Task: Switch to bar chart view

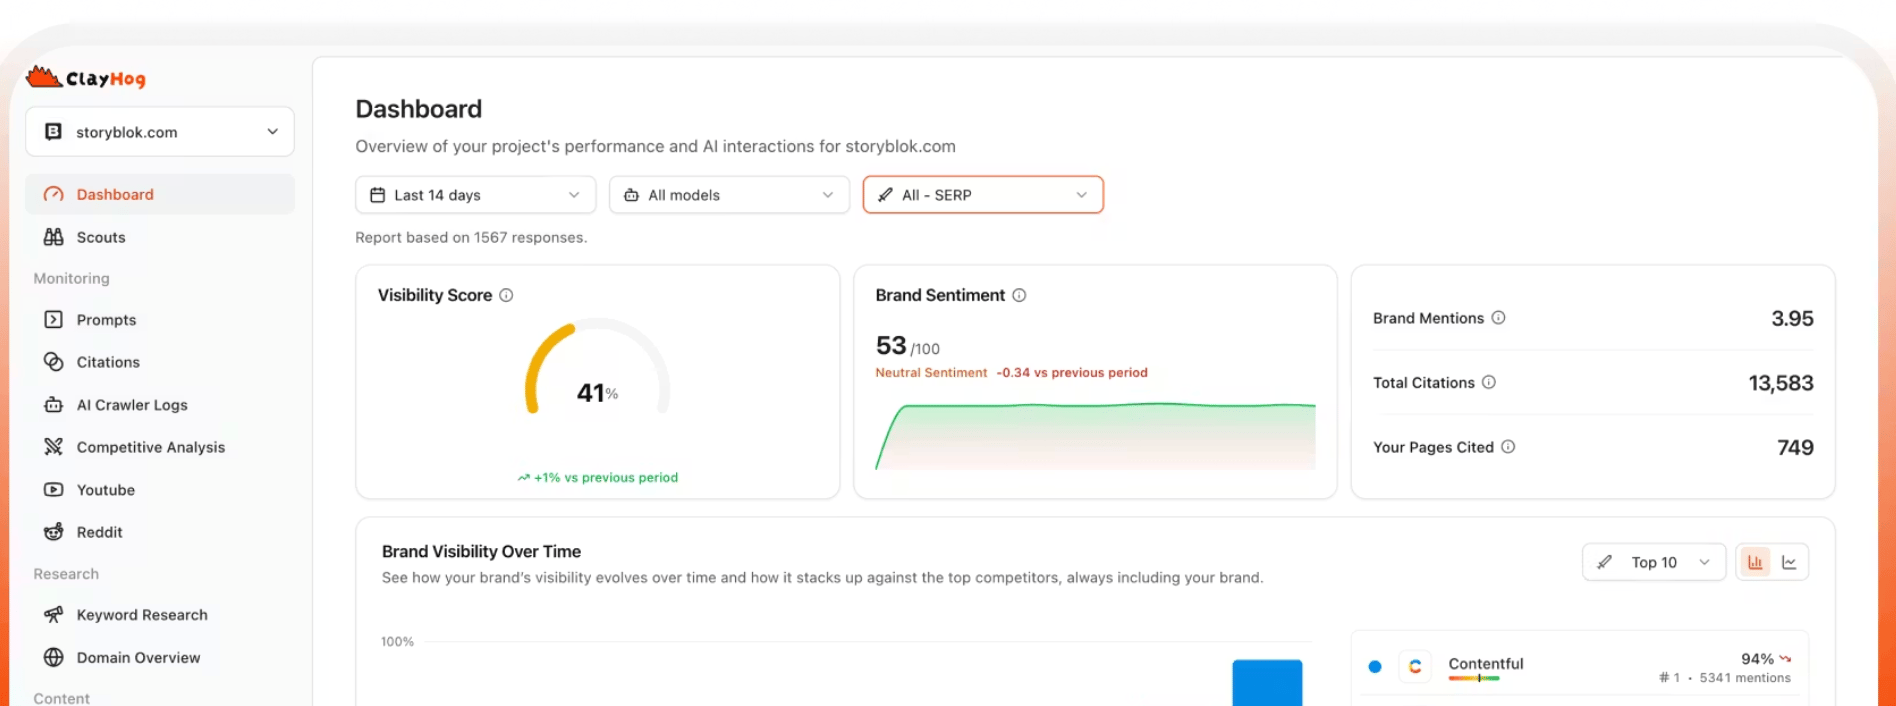Action: click(1755, 562)
